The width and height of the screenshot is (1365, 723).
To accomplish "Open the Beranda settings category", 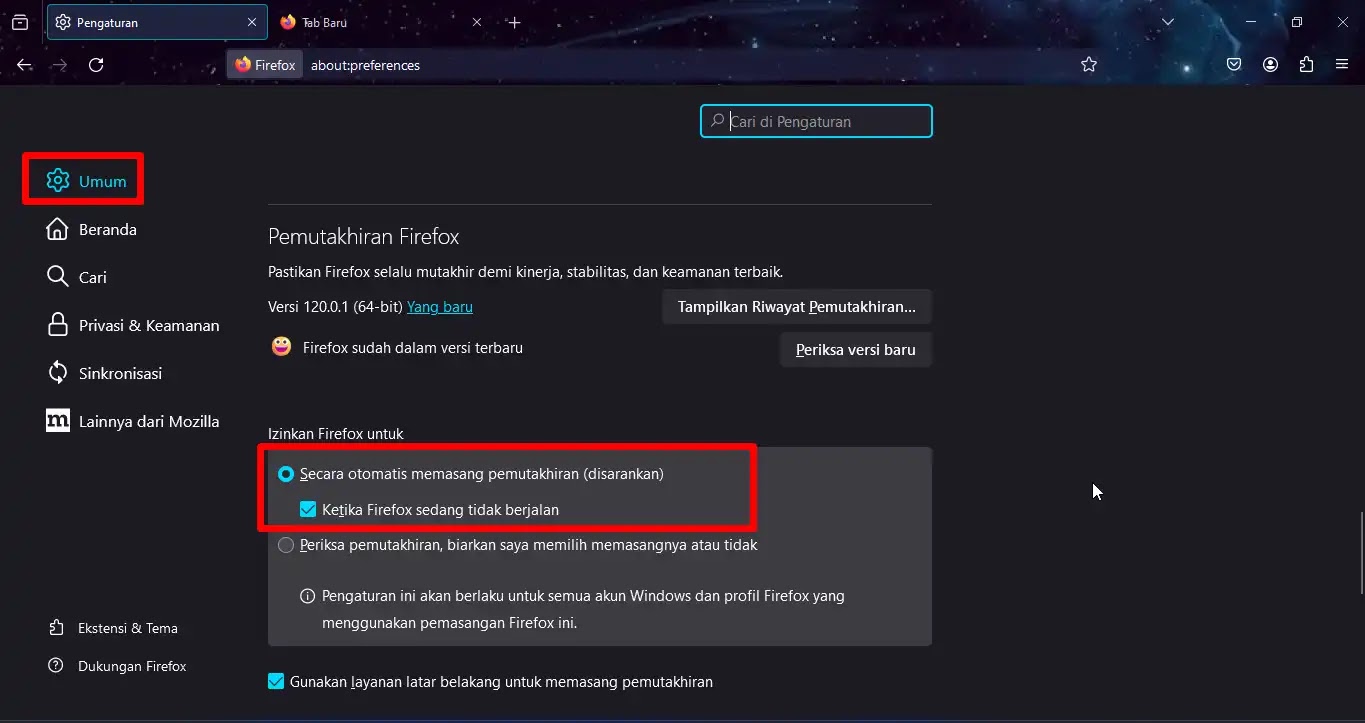I will tap(92, 229).
